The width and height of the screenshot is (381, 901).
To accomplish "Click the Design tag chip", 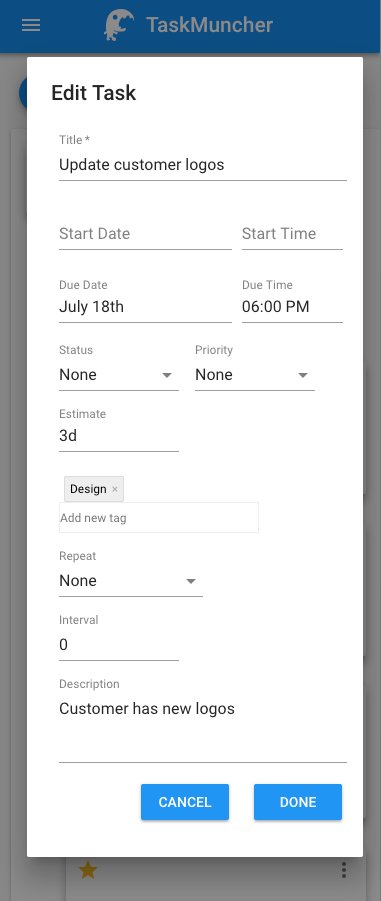I will tap(88, 489).
